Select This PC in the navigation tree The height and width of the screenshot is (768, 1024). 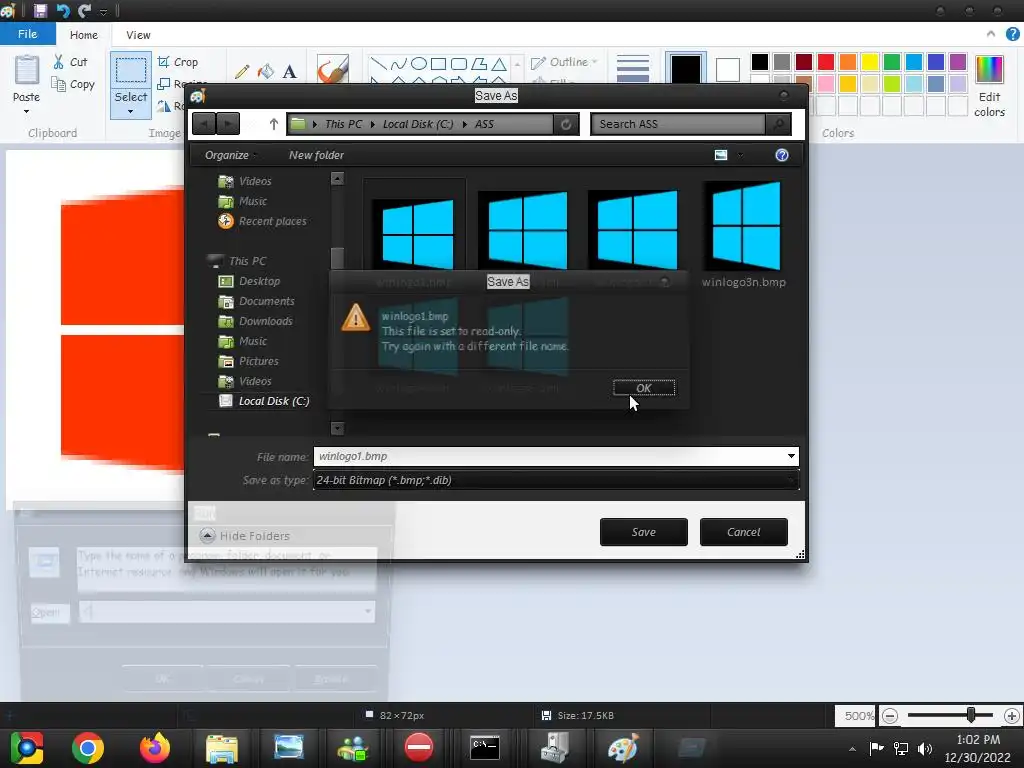[x=236, y=261]
